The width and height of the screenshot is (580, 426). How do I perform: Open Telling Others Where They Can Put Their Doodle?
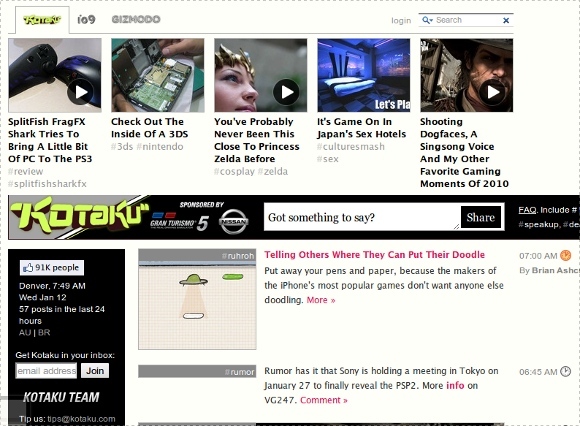click(374, 255)
